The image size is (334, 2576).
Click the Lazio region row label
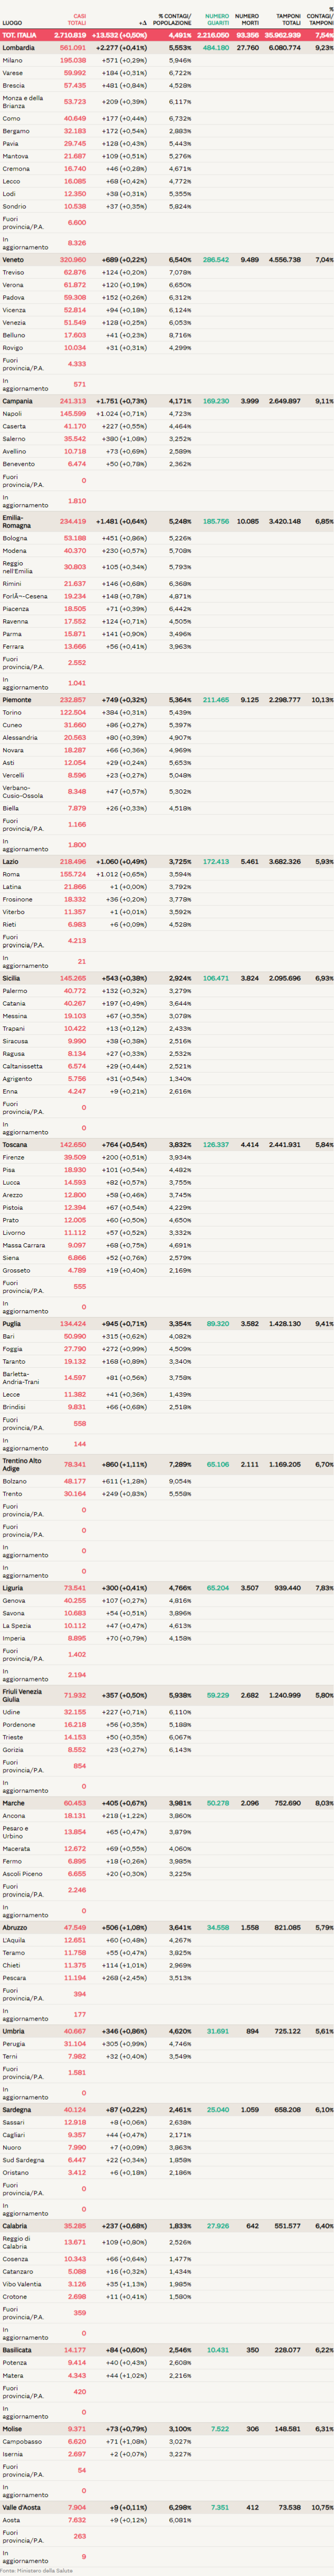click(x=10, y=861)
